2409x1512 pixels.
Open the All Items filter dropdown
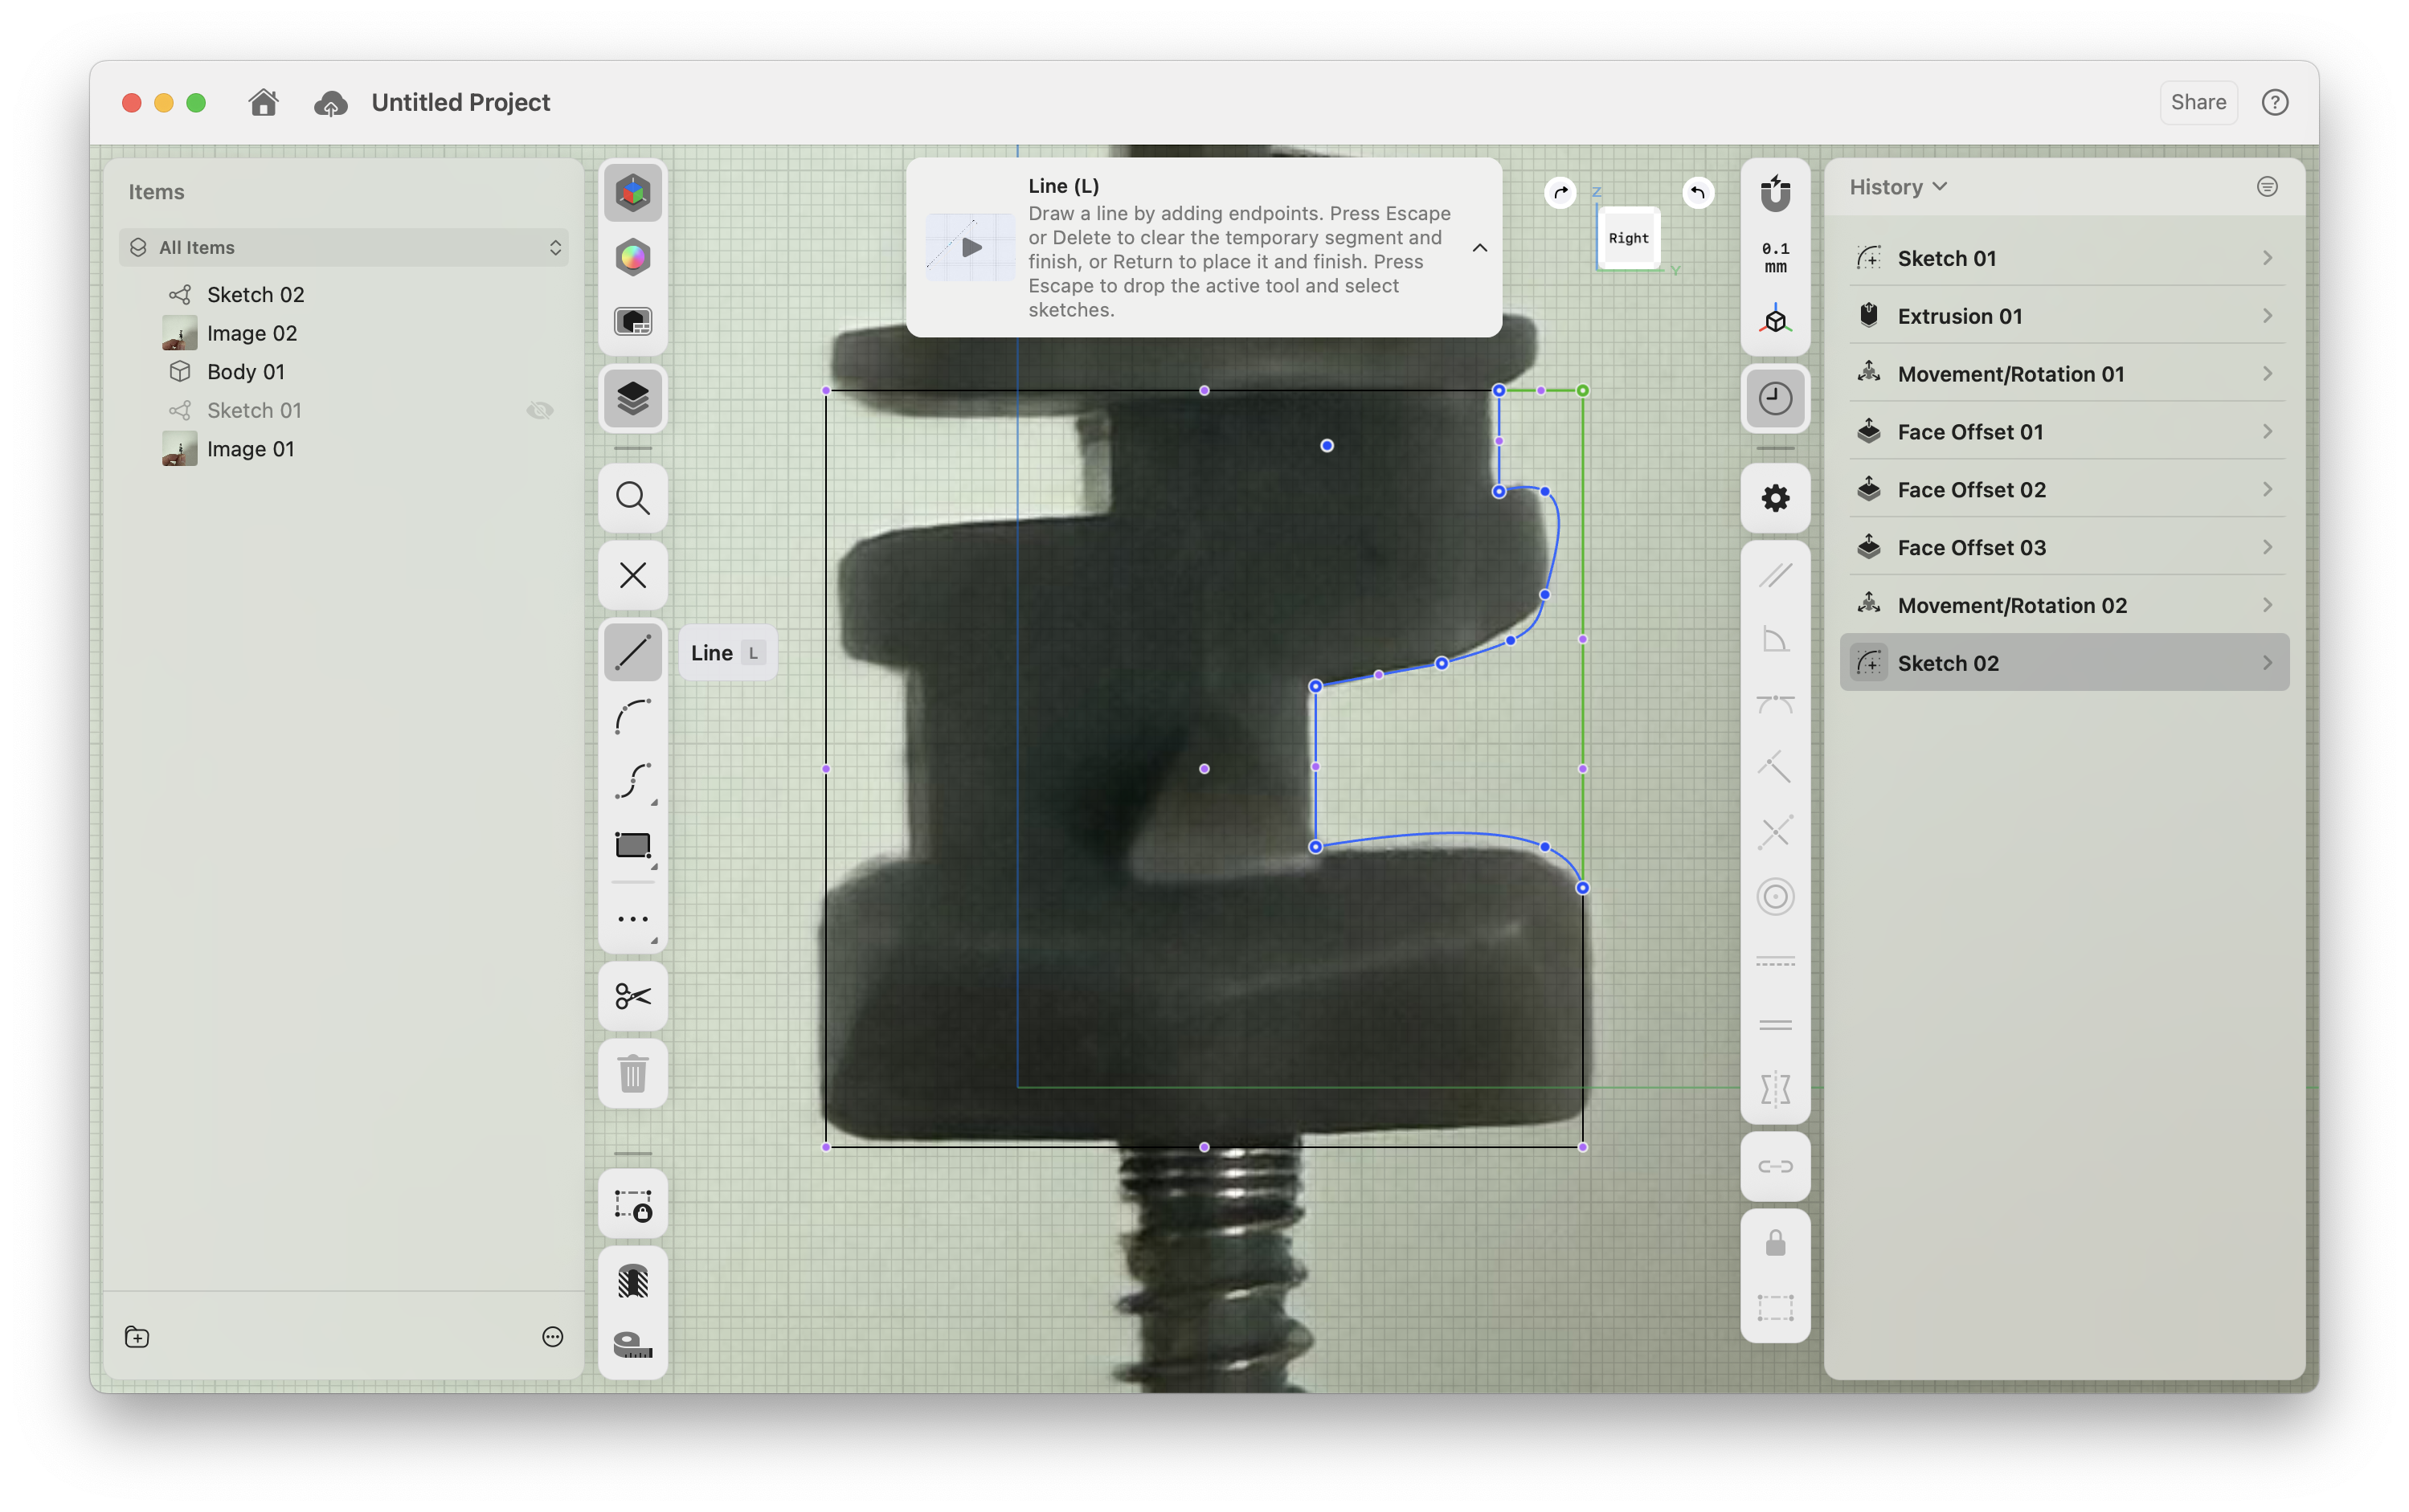tap(344, 247)
